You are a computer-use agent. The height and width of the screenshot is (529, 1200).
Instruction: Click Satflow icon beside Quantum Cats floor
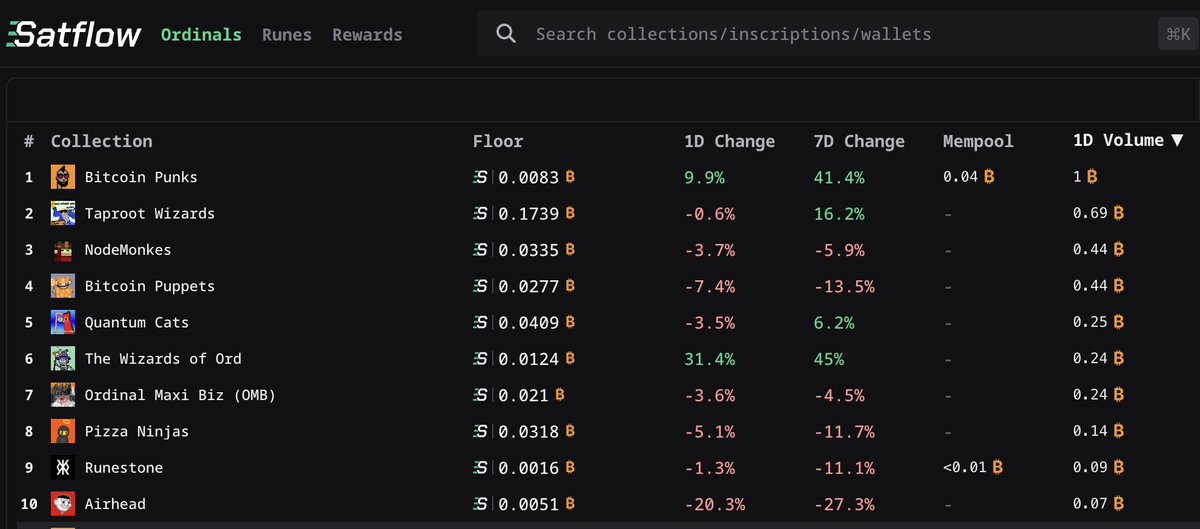[481, 322]
